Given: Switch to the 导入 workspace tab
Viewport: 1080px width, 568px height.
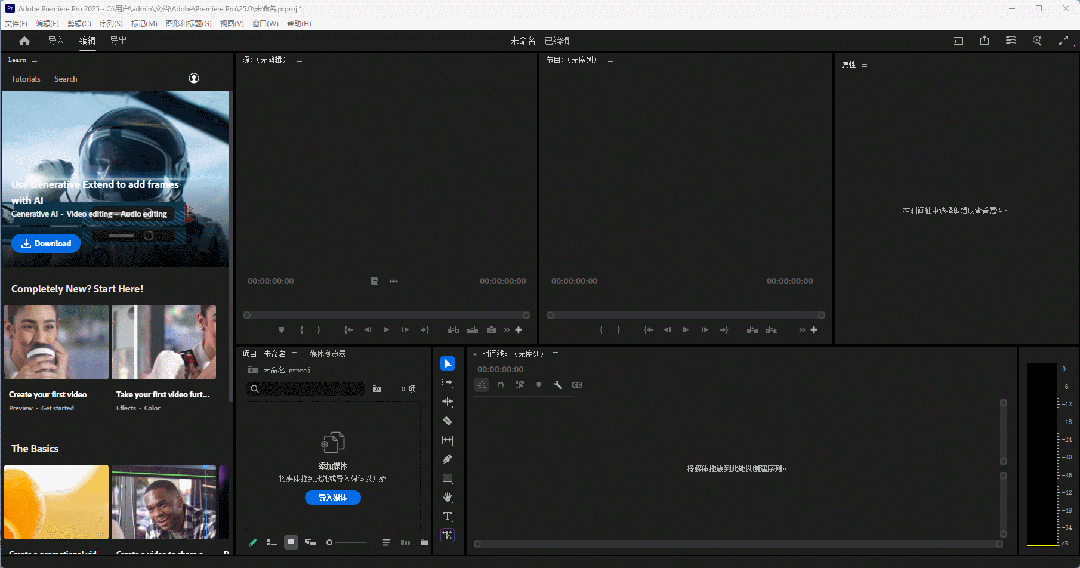Looking at the screenshot, I should click(56, 41).
